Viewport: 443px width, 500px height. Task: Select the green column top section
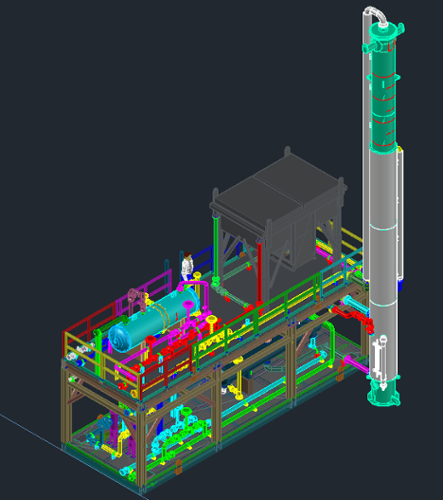pos(384,87)
